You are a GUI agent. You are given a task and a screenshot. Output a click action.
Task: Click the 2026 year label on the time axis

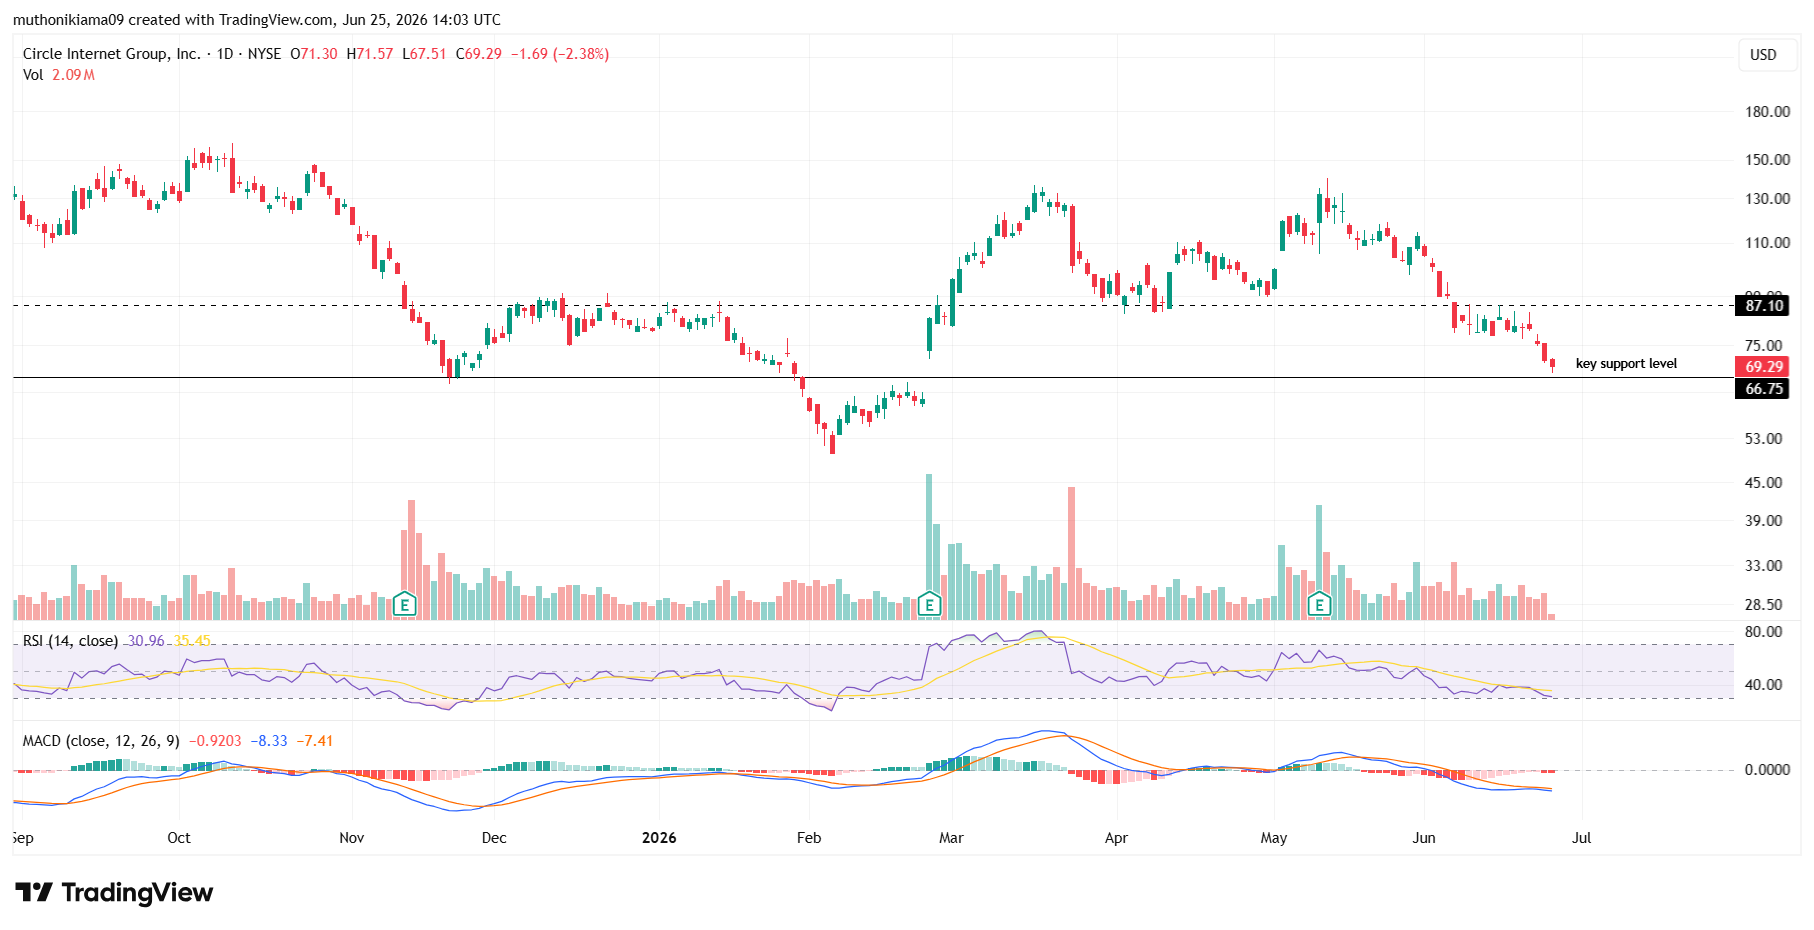pos(659,838)
